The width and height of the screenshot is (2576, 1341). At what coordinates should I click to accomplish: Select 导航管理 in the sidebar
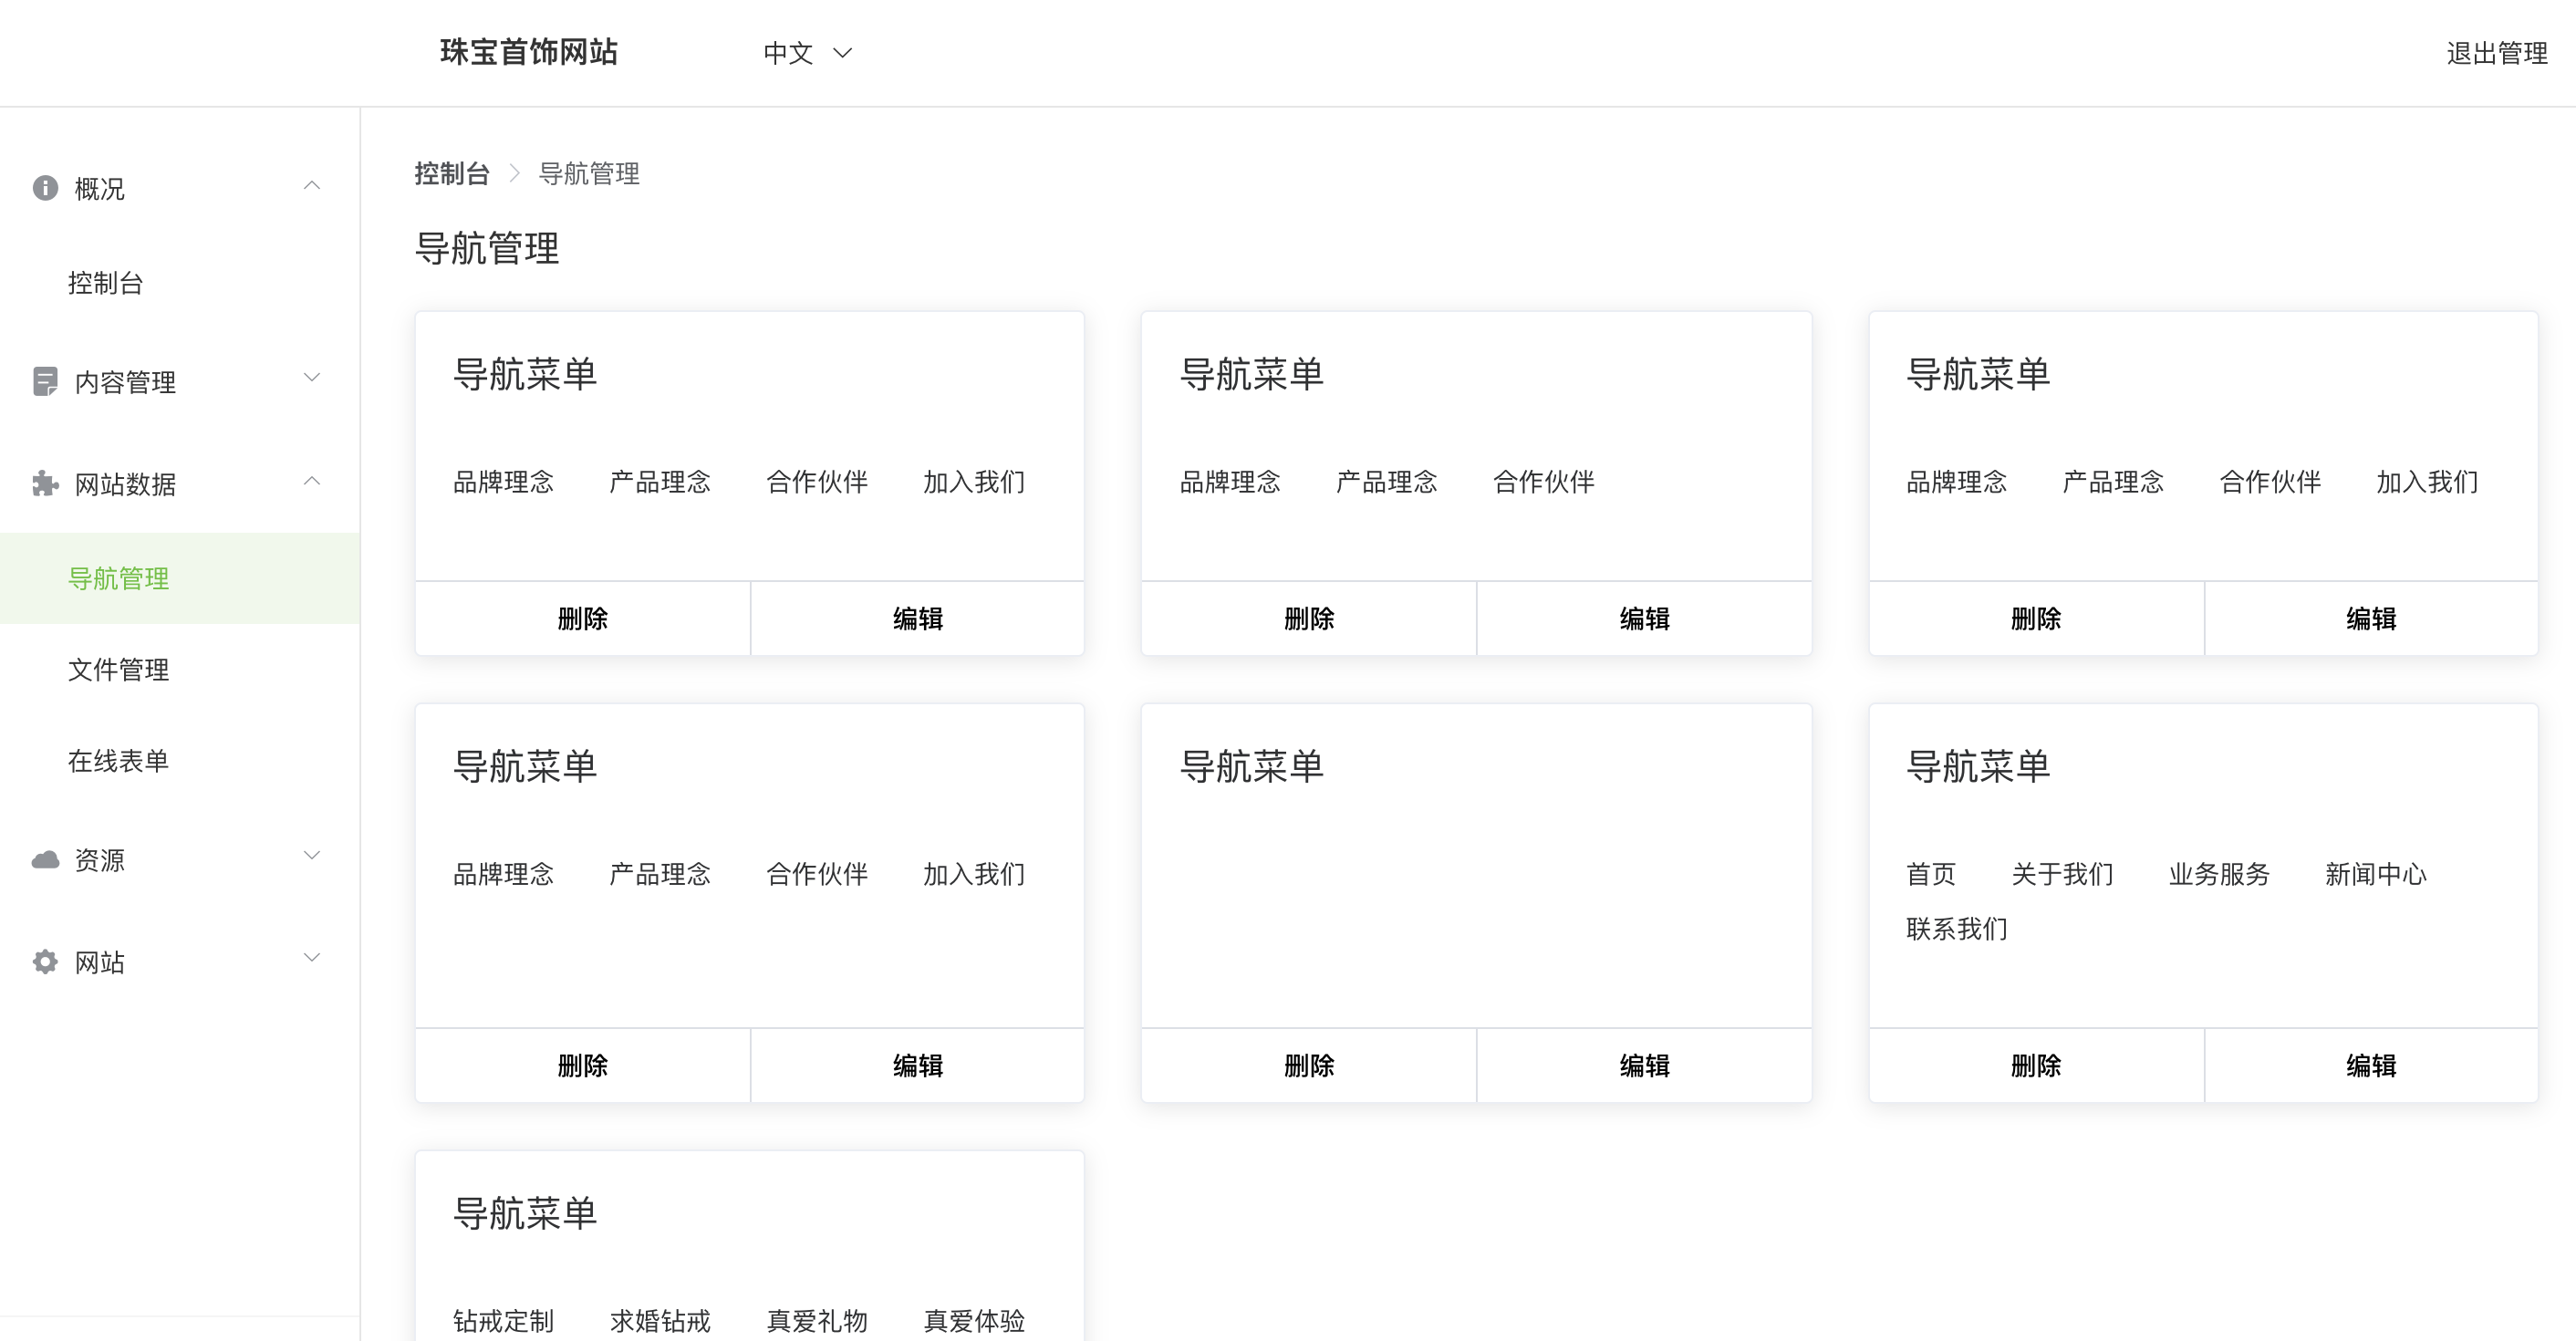point(180,578)
